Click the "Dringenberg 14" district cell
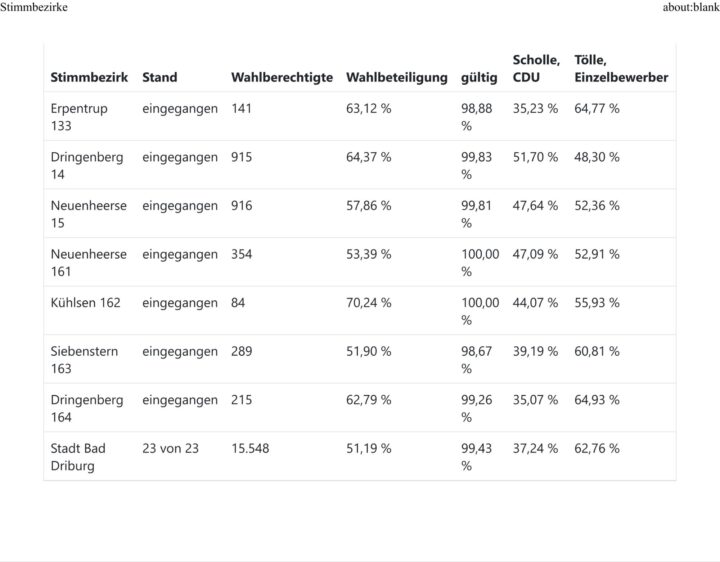720x562 pixels. (87, 165)
